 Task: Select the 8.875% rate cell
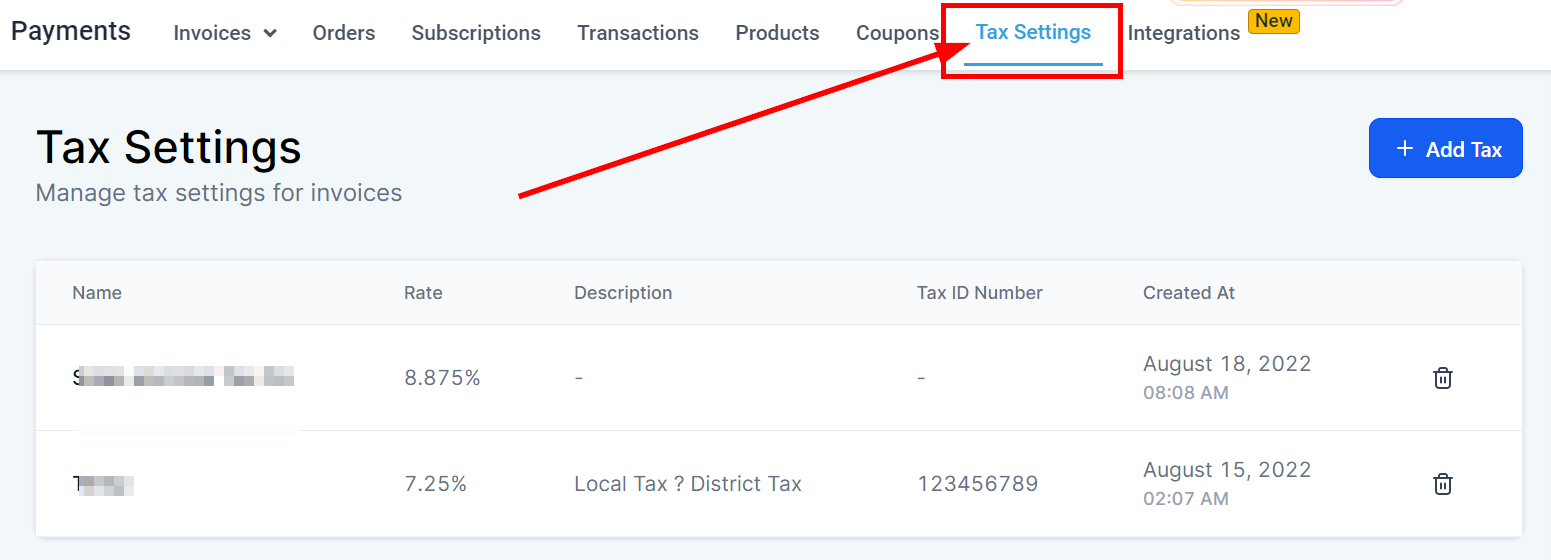click(442, 378)
